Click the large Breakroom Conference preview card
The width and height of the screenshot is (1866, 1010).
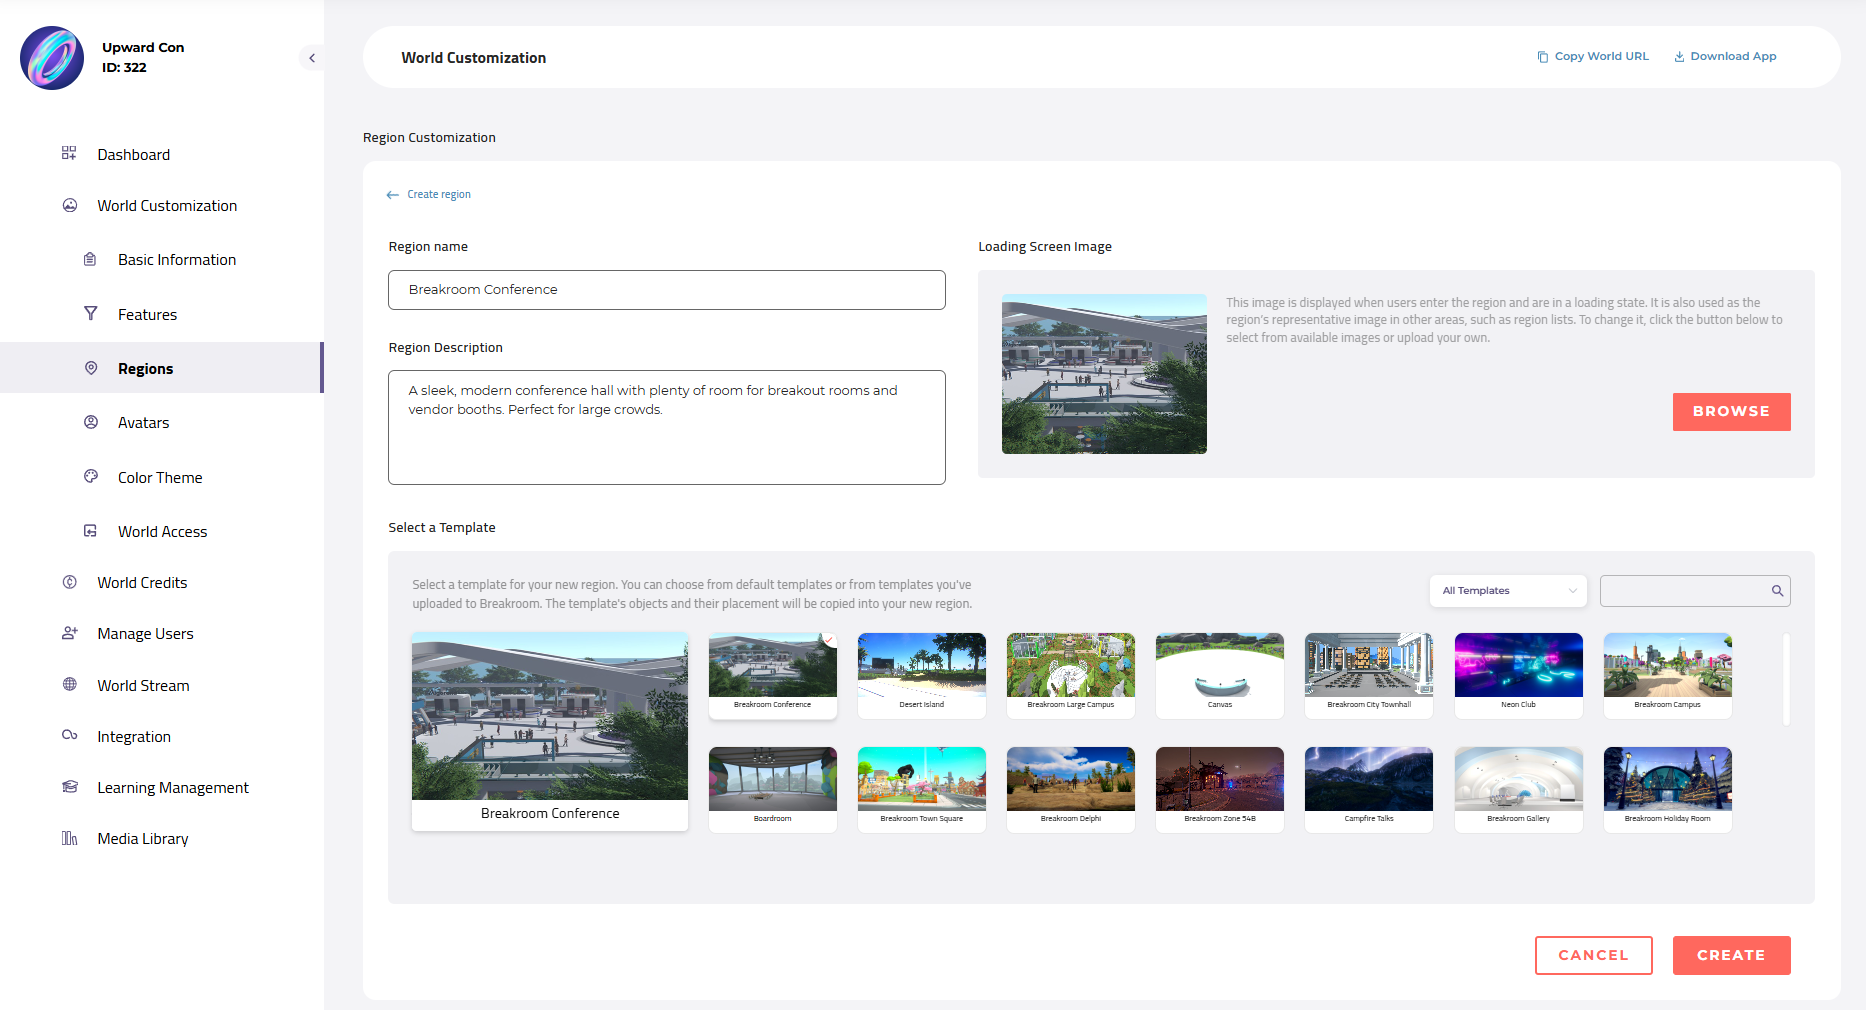(x=550, y=731)
